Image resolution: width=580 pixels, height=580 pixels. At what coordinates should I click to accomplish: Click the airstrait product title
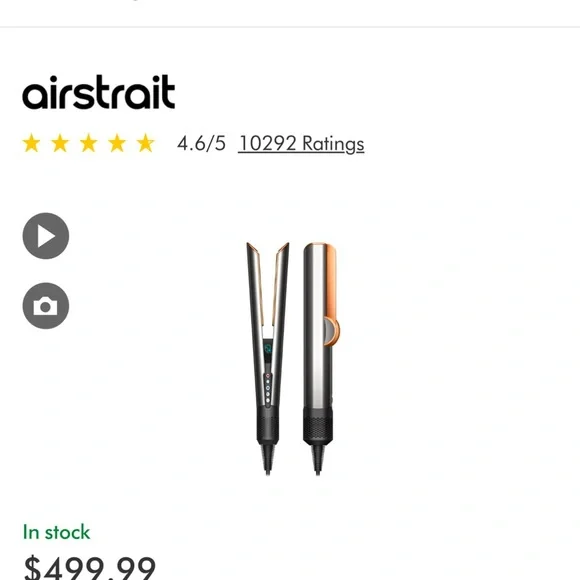[x=98, y=92]
